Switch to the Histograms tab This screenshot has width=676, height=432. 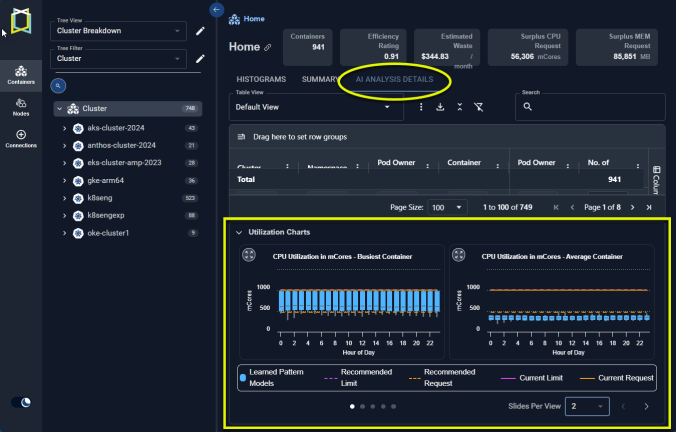coord(261,79)
